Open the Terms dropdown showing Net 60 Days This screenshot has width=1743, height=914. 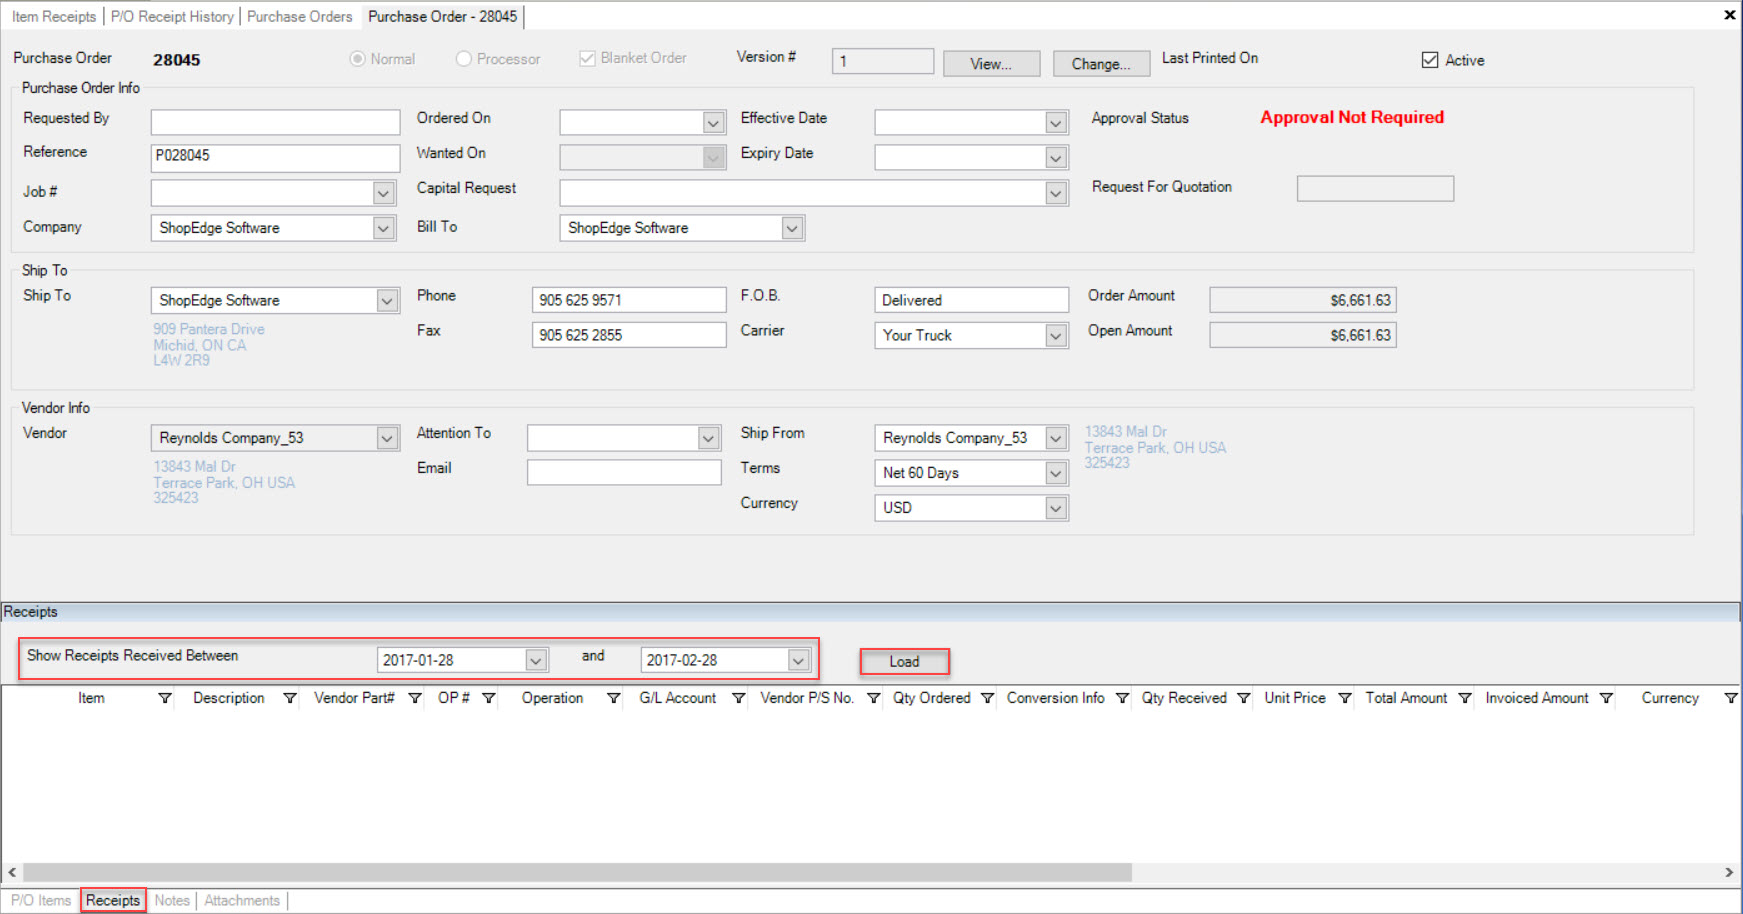tap(1056, 473)
